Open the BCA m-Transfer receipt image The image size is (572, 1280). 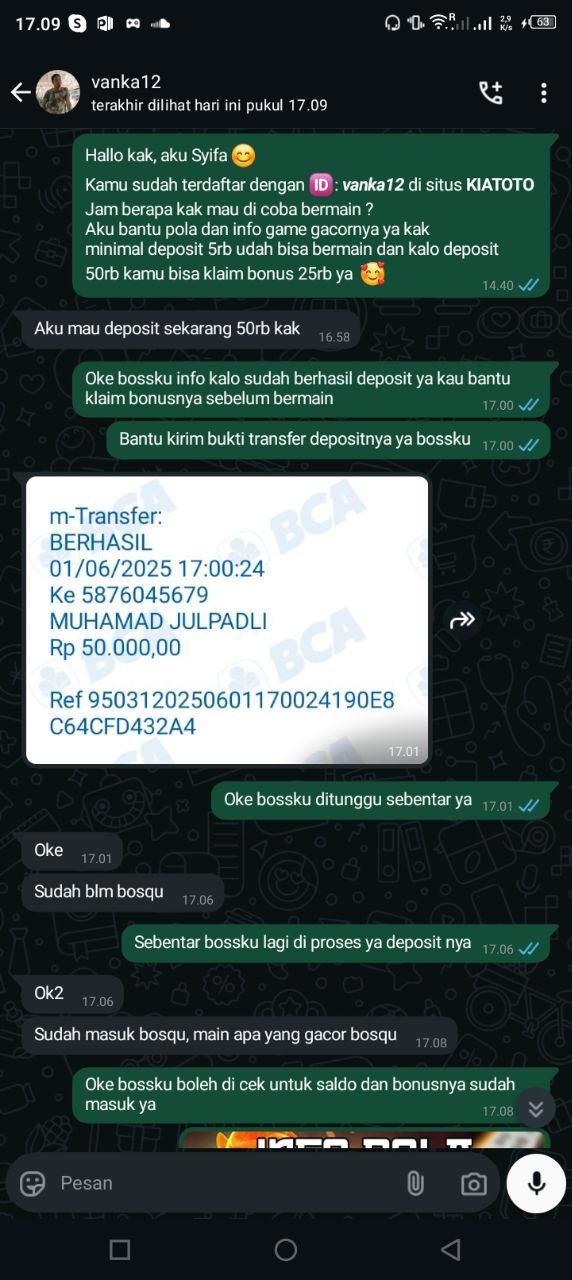(227, 620)
